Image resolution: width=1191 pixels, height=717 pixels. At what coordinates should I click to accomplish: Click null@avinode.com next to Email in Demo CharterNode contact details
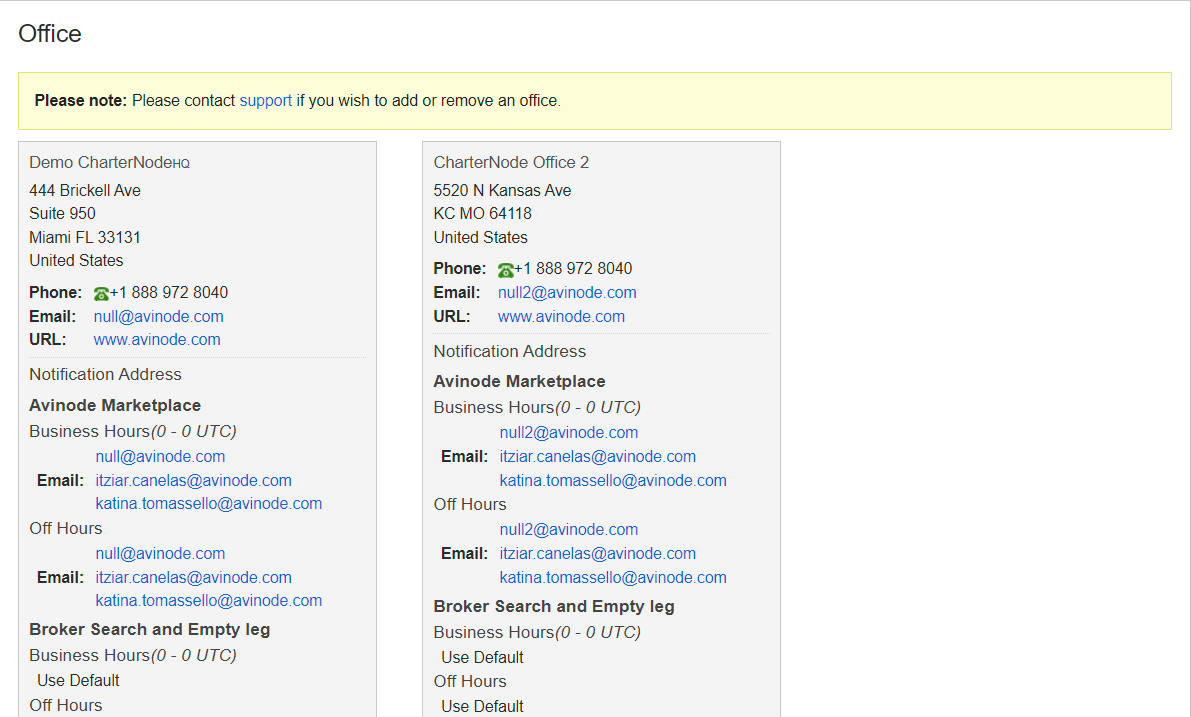coord(159,316)
